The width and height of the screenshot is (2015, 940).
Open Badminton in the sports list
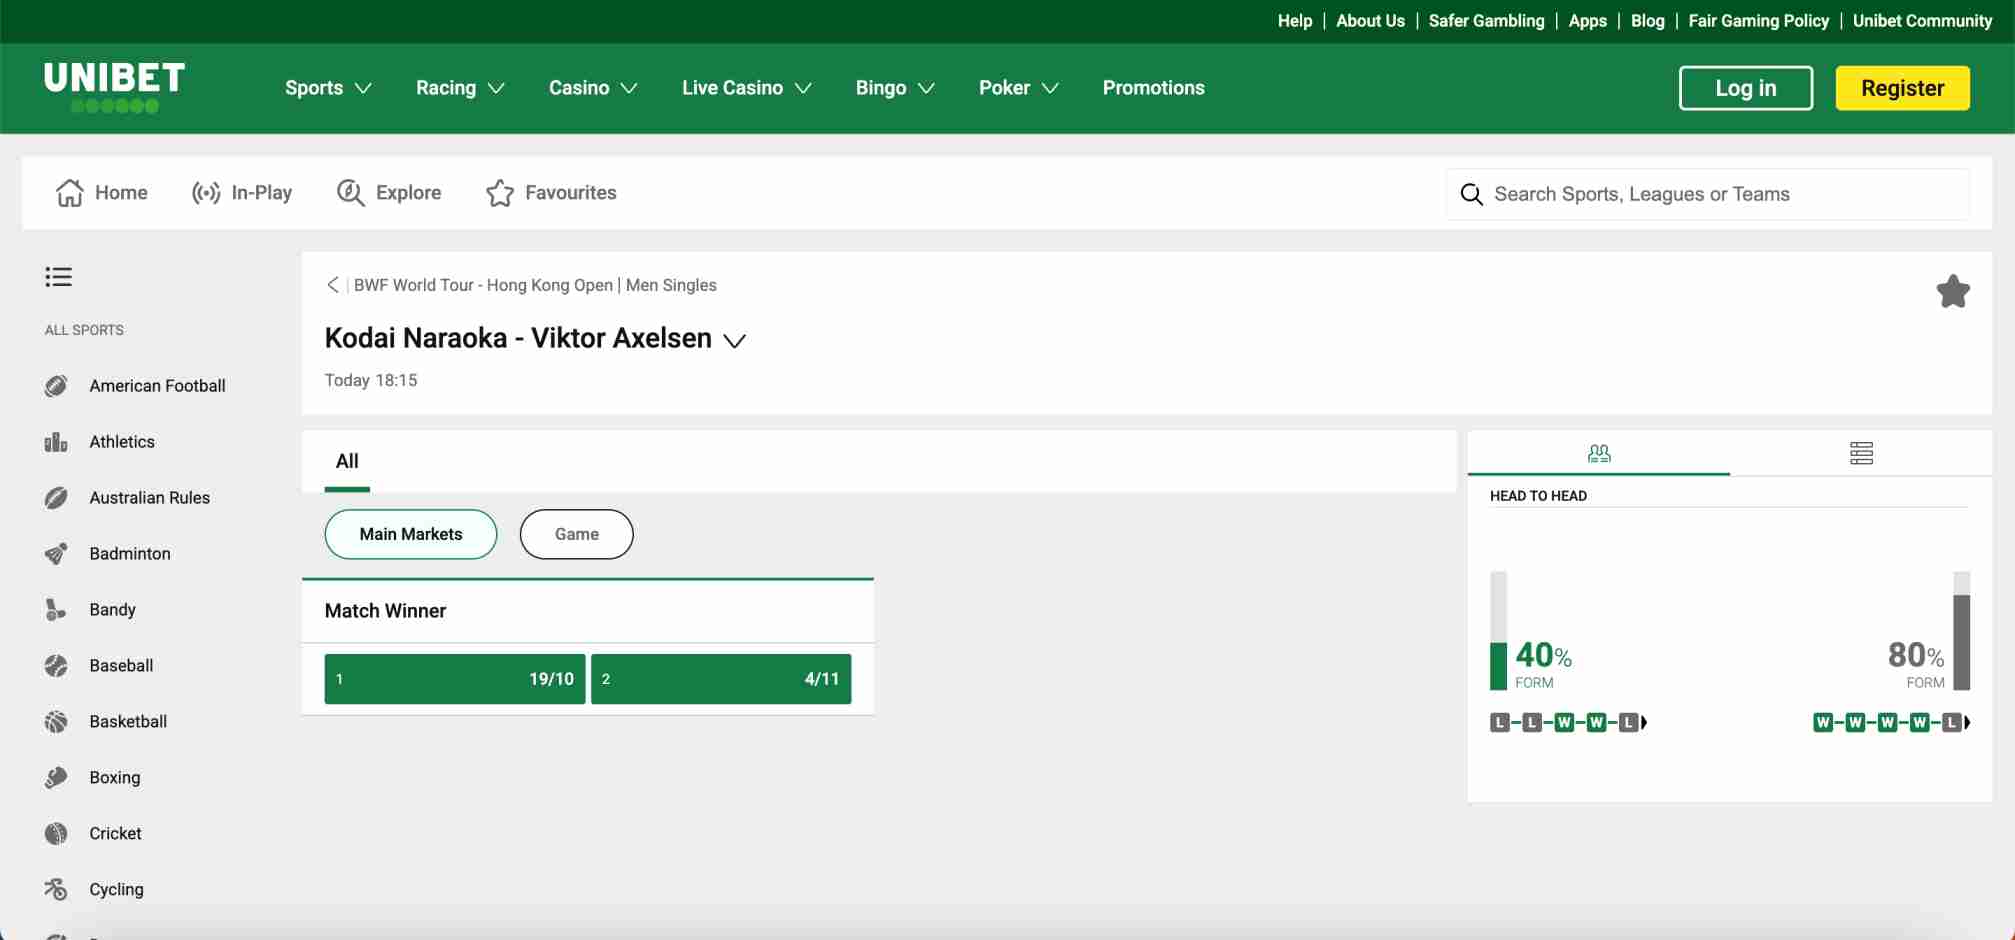130,554
